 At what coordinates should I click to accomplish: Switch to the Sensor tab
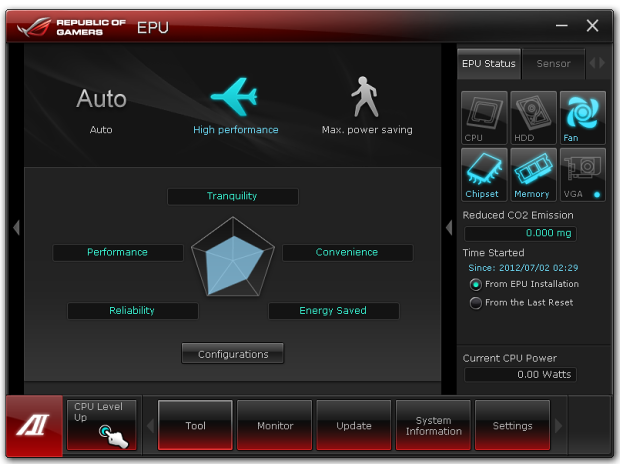[x=553, y=64]
